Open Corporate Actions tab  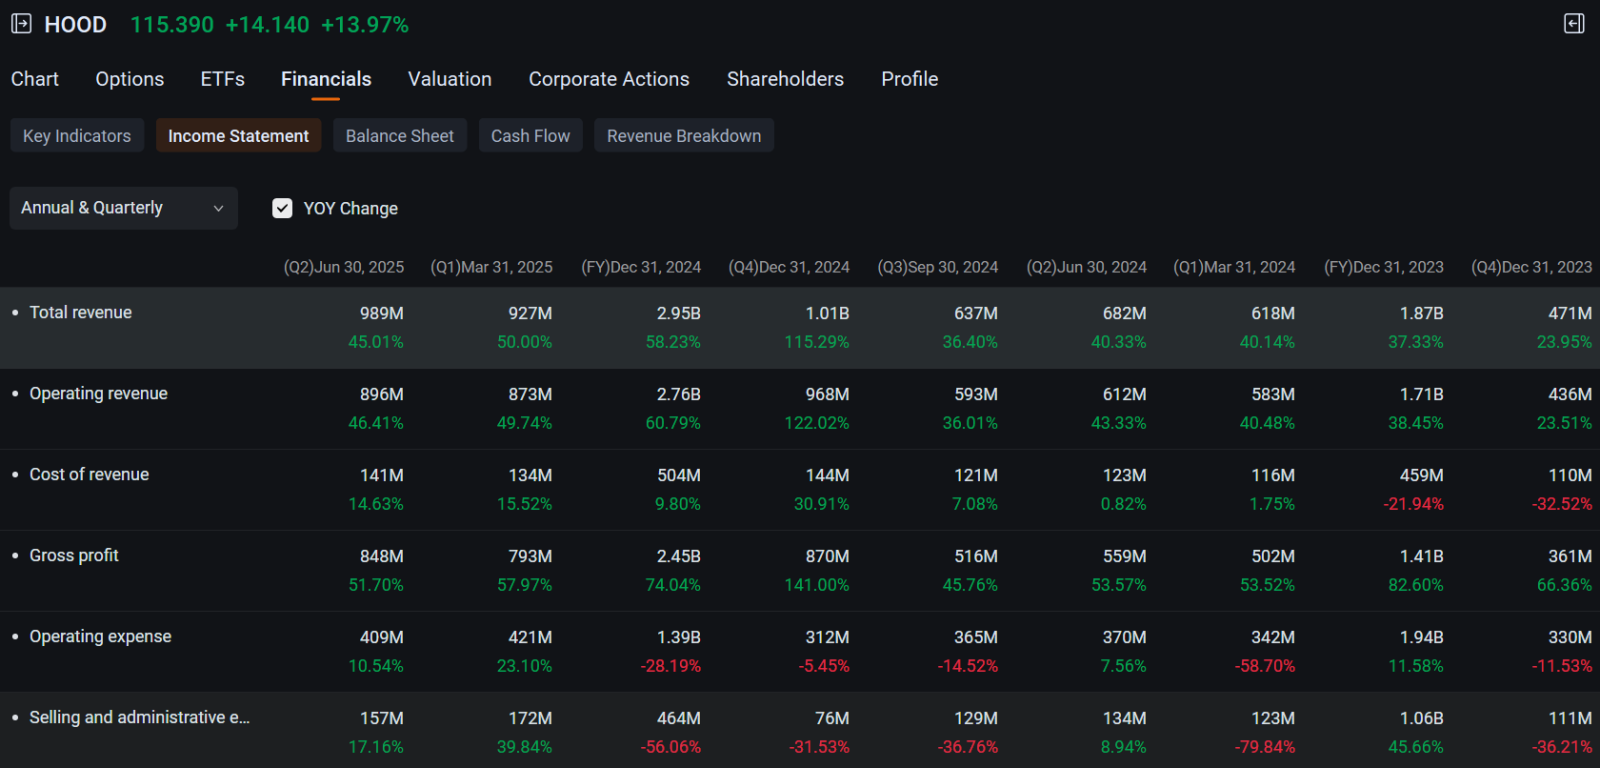(x=609, y=79)
